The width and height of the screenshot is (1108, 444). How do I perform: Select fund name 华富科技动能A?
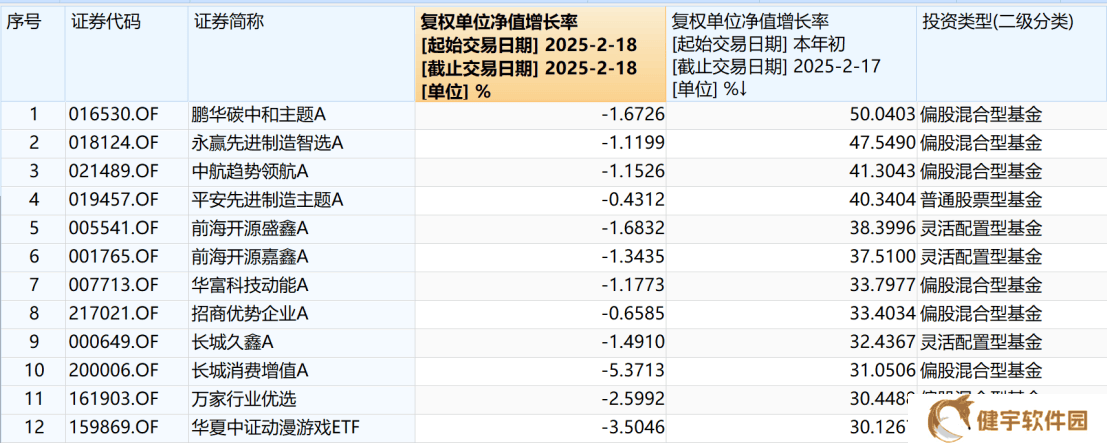pyautogui.click(x=250, y=285)
